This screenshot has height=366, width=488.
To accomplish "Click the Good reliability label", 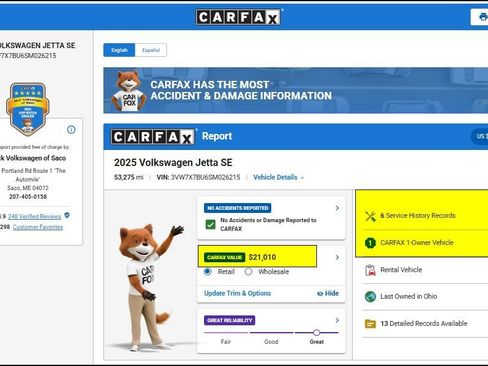I will point(271,342).
